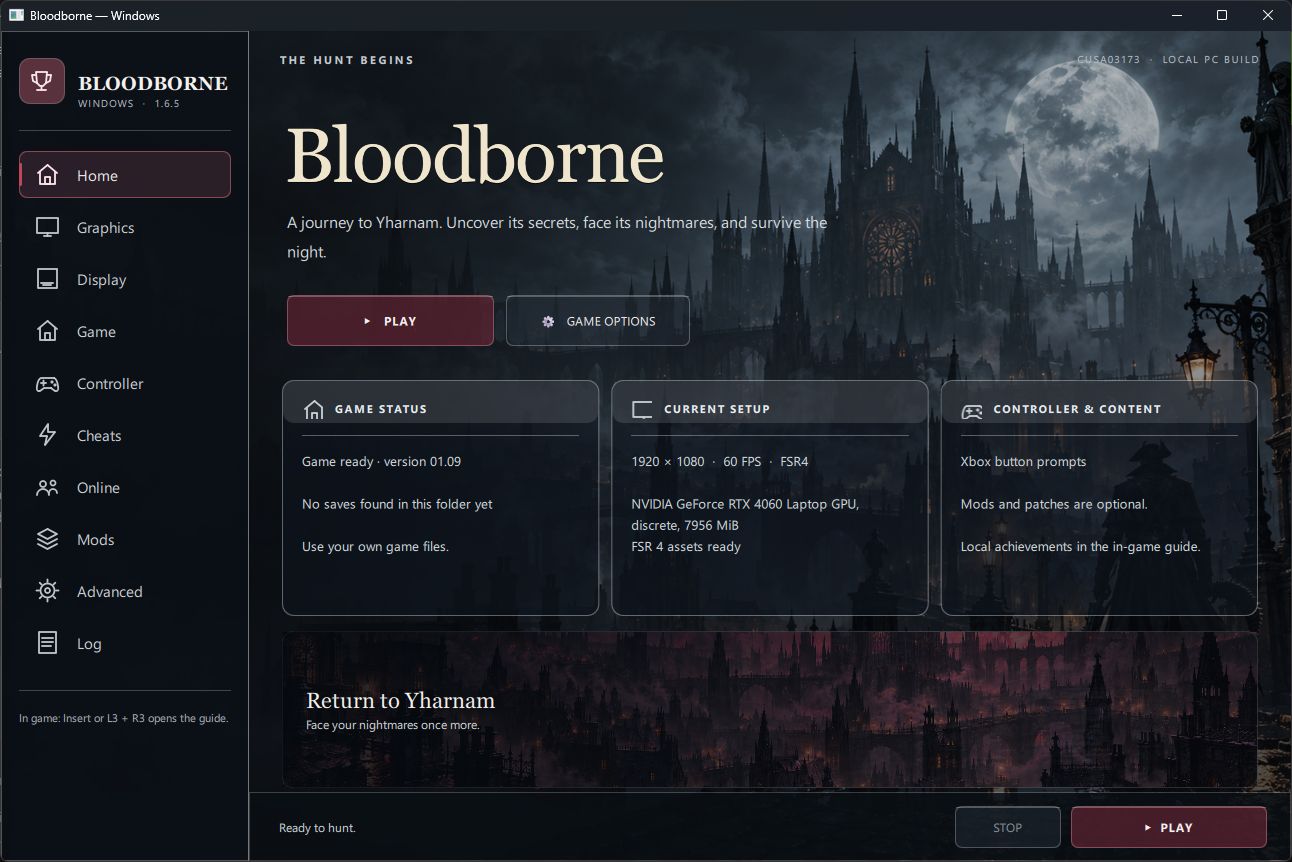Open the Controller section
The image size is (1292, 862).
(x=125, y=383)
